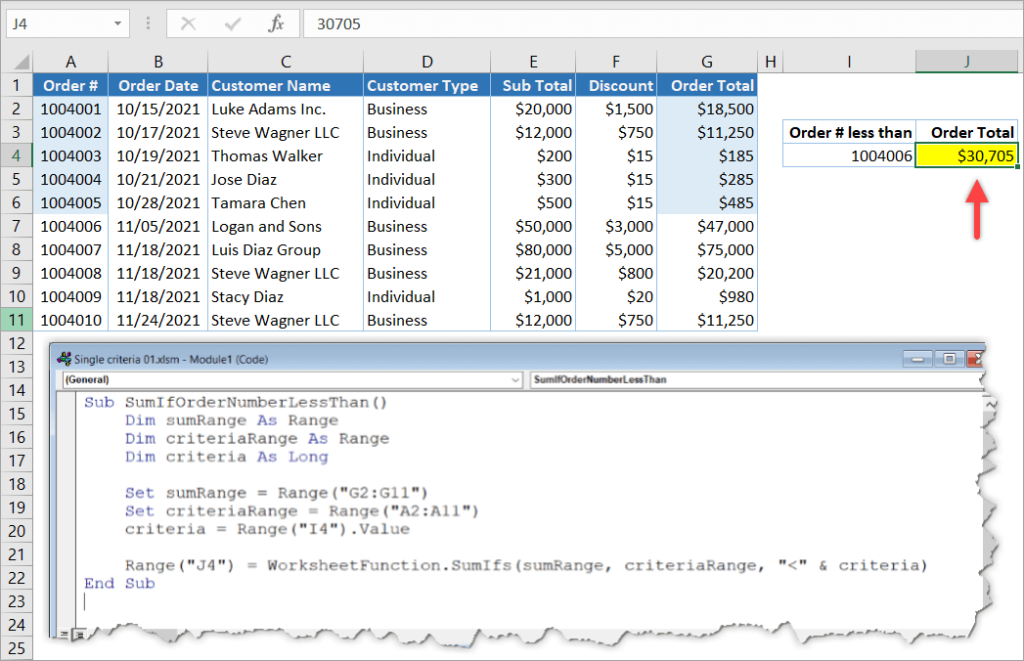Click the 'Customer Name' header cell
This screenshot has width=1024, height=661.
click(x=285, y=86)
